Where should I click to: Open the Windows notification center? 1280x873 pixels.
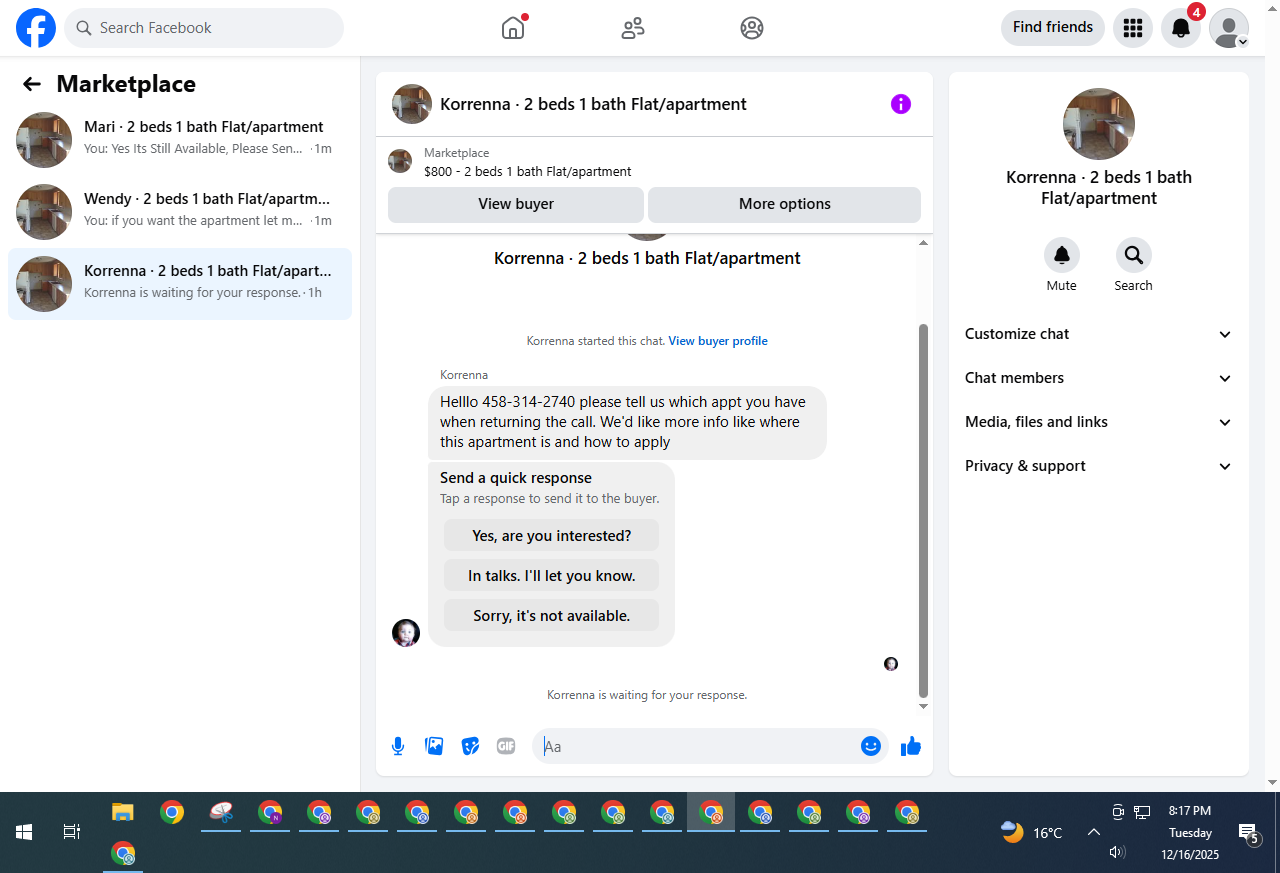[x=1248, y=833]
